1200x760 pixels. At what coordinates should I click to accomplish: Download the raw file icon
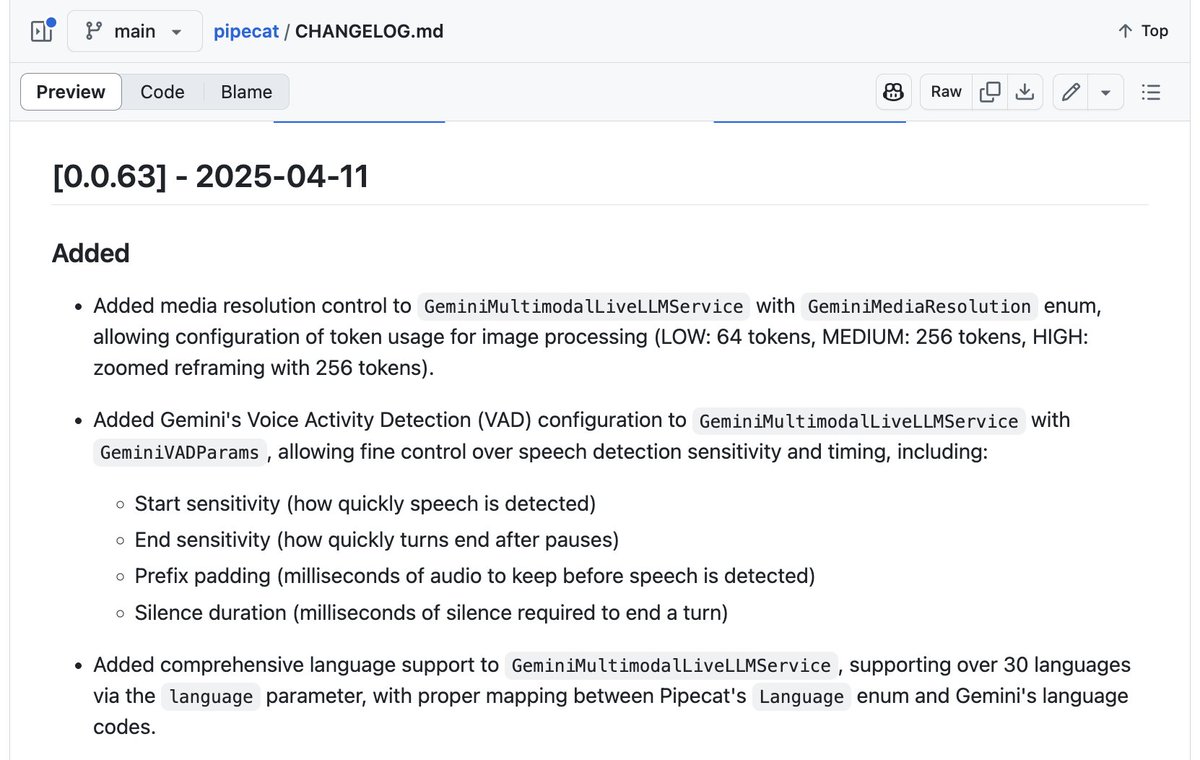pos(1024,92)
